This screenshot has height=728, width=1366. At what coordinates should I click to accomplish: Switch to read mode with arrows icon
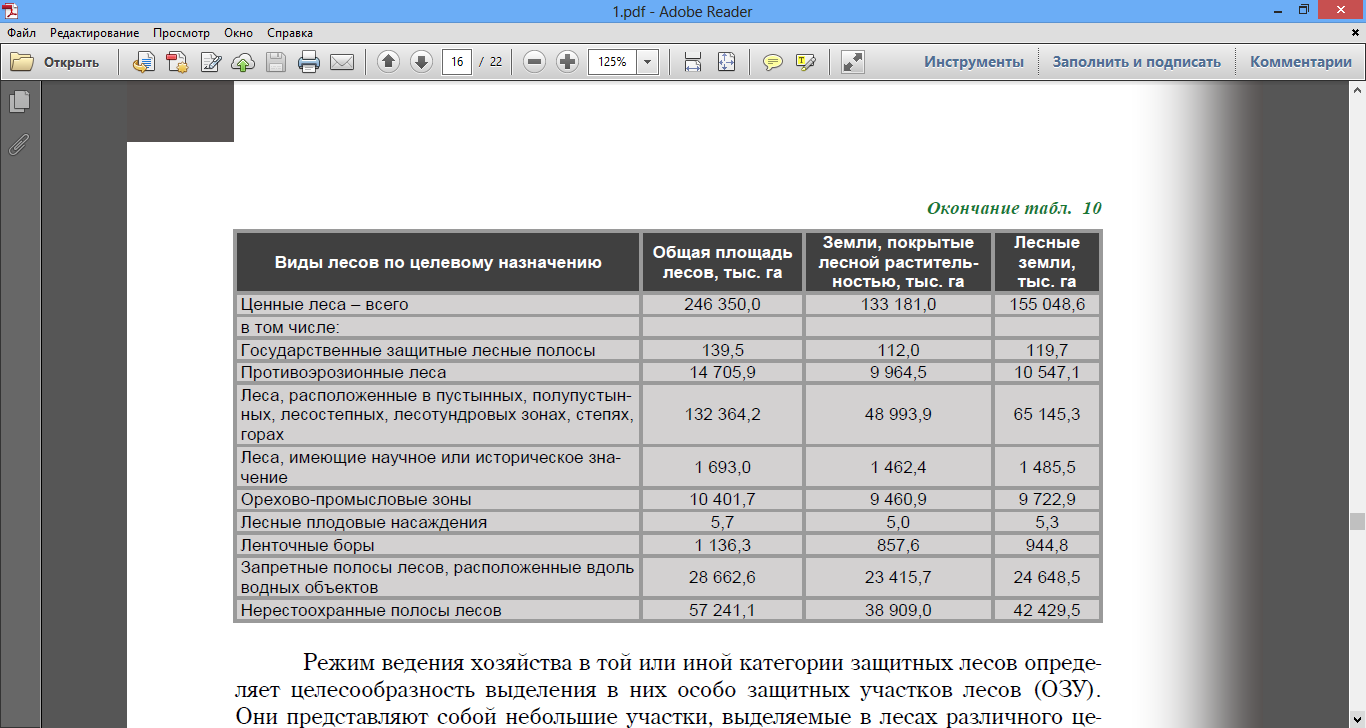(853, 62)
